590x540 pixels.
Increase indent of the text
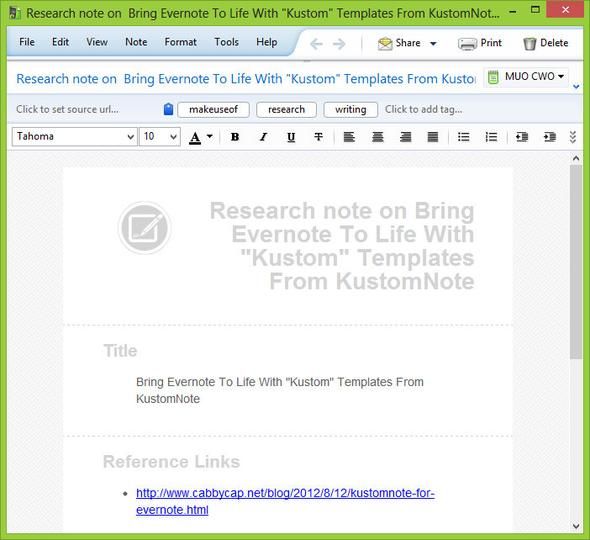(x=550, y=137)
